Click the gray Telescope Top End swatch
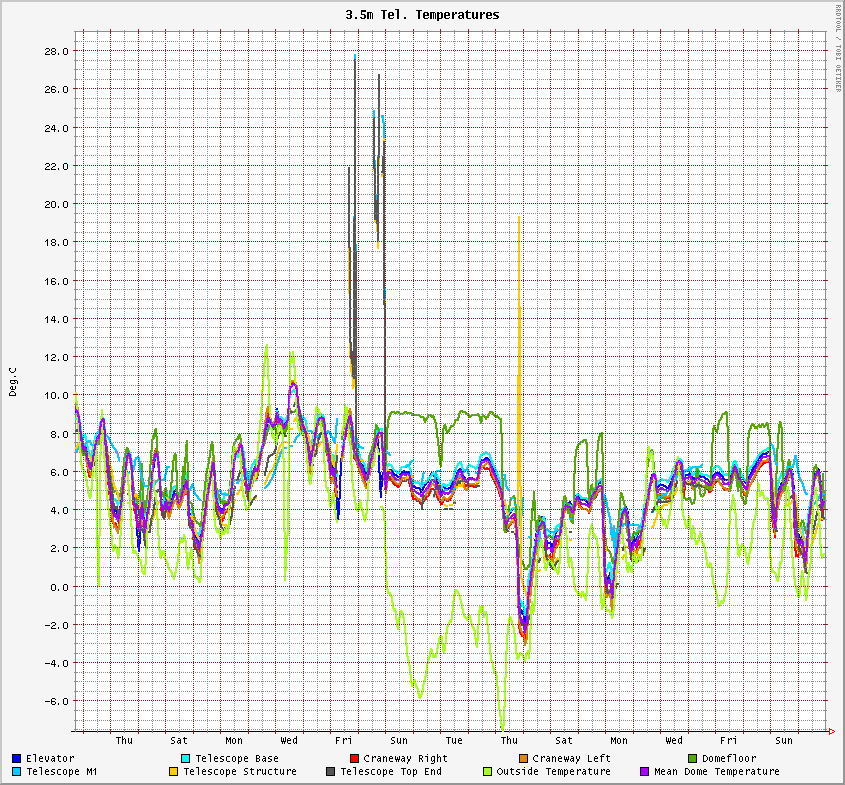The height and width of the screenshot is (785, 845). pyautogui.click(x=331, y=772)
